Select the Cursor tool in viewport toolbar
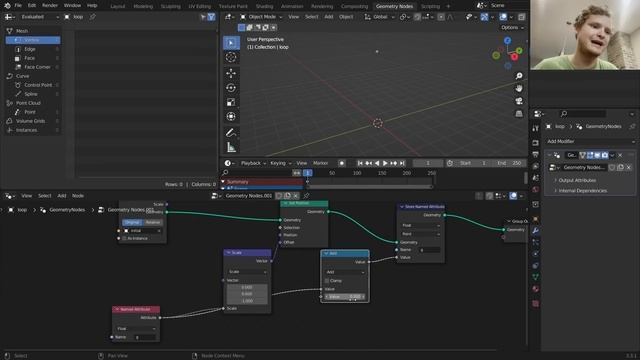Viewport: 640px width, 360px height. click(231, 57)
